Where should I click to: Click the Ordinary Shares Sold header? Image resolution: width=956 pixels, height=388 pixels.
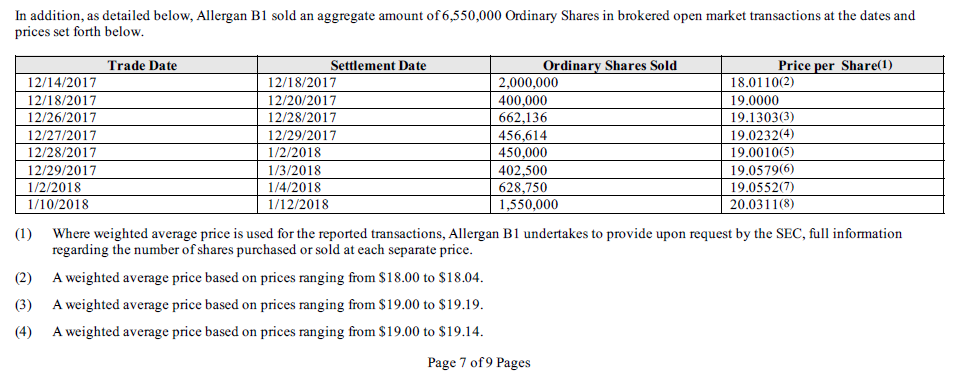(x=610, y=66)
